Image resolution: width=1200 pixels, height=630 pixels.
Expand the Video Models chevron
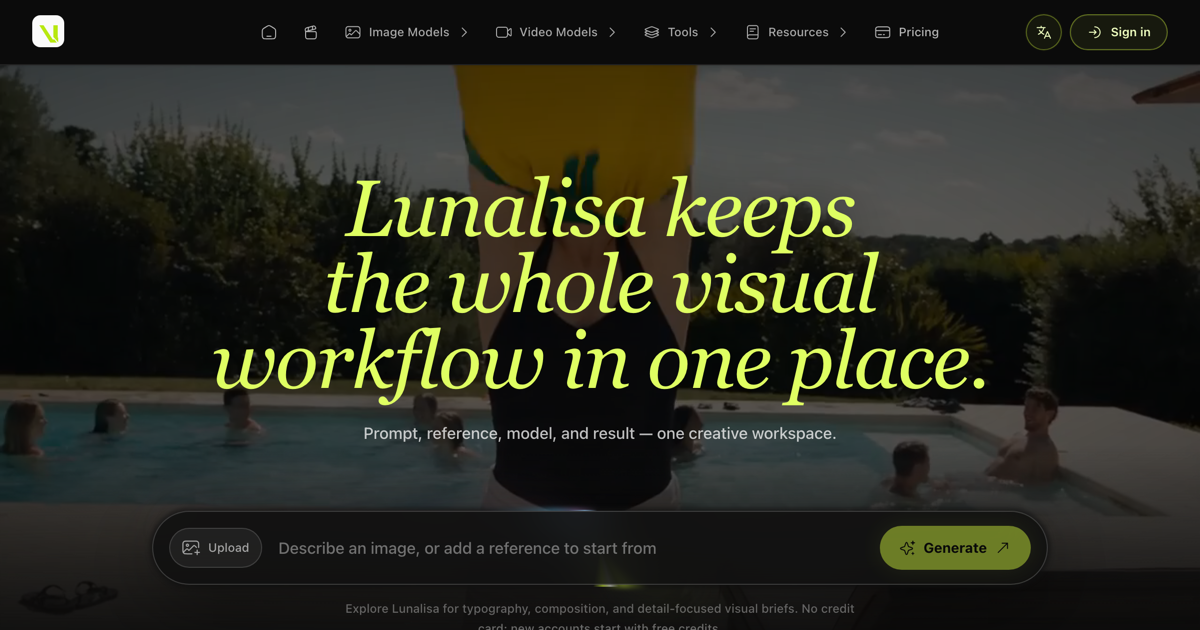[612, 32]
